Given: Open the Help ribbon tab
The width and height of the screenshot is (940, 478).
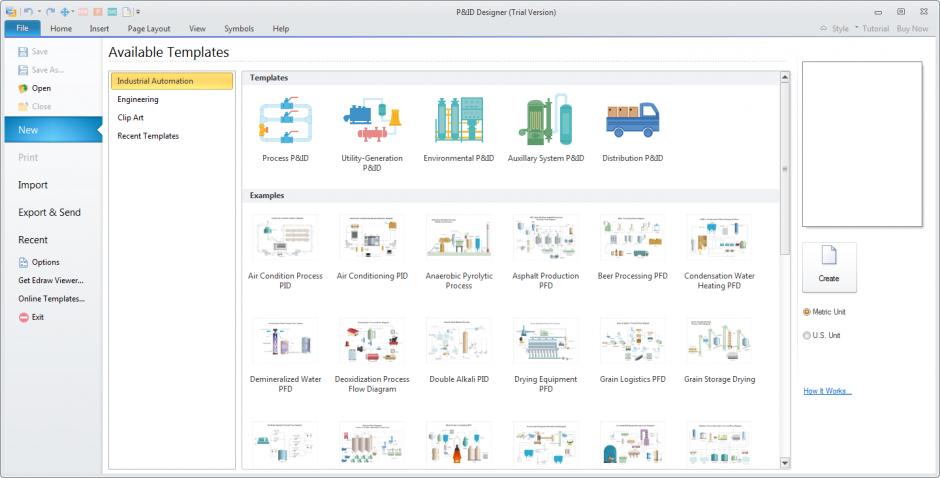Looking at the screenshot, I should click(281, 28).
